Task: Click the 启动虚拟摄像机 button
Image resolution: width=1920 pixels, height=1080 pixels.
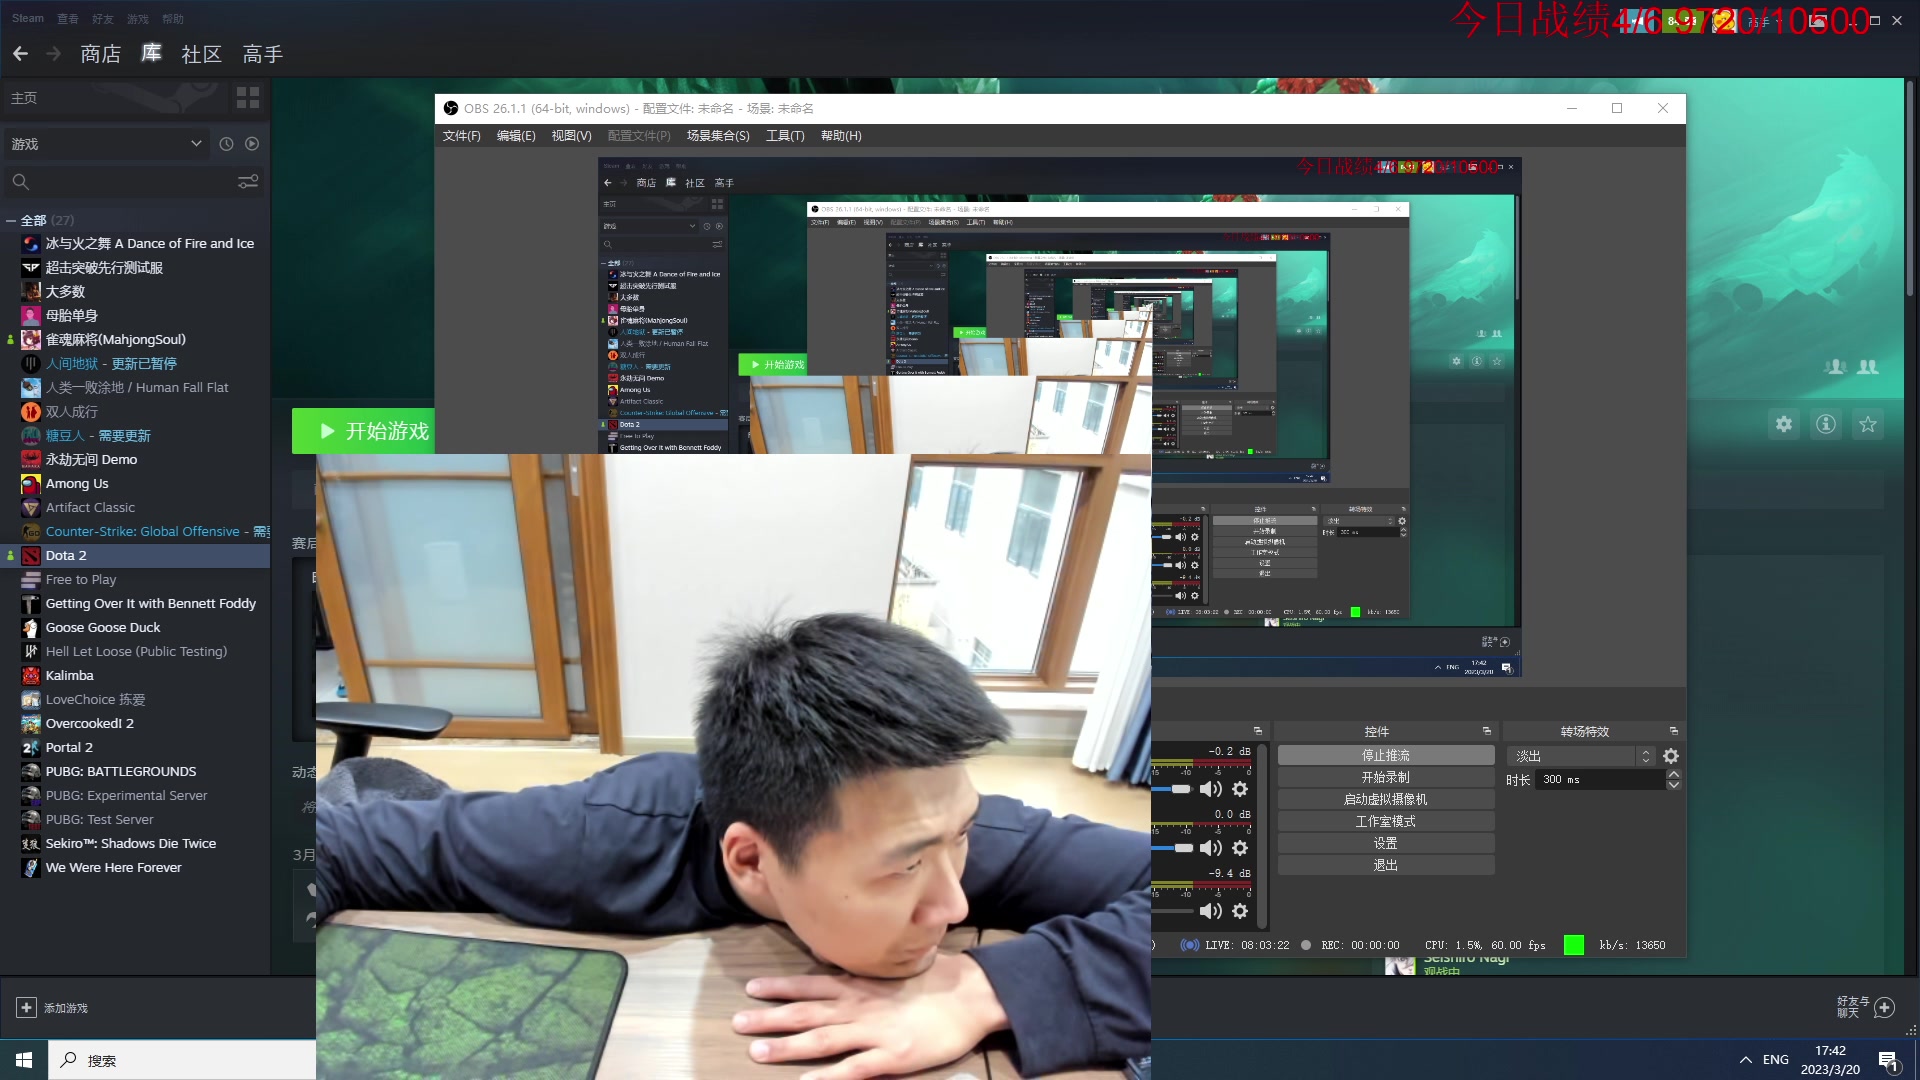Action: coord(1385,799)
